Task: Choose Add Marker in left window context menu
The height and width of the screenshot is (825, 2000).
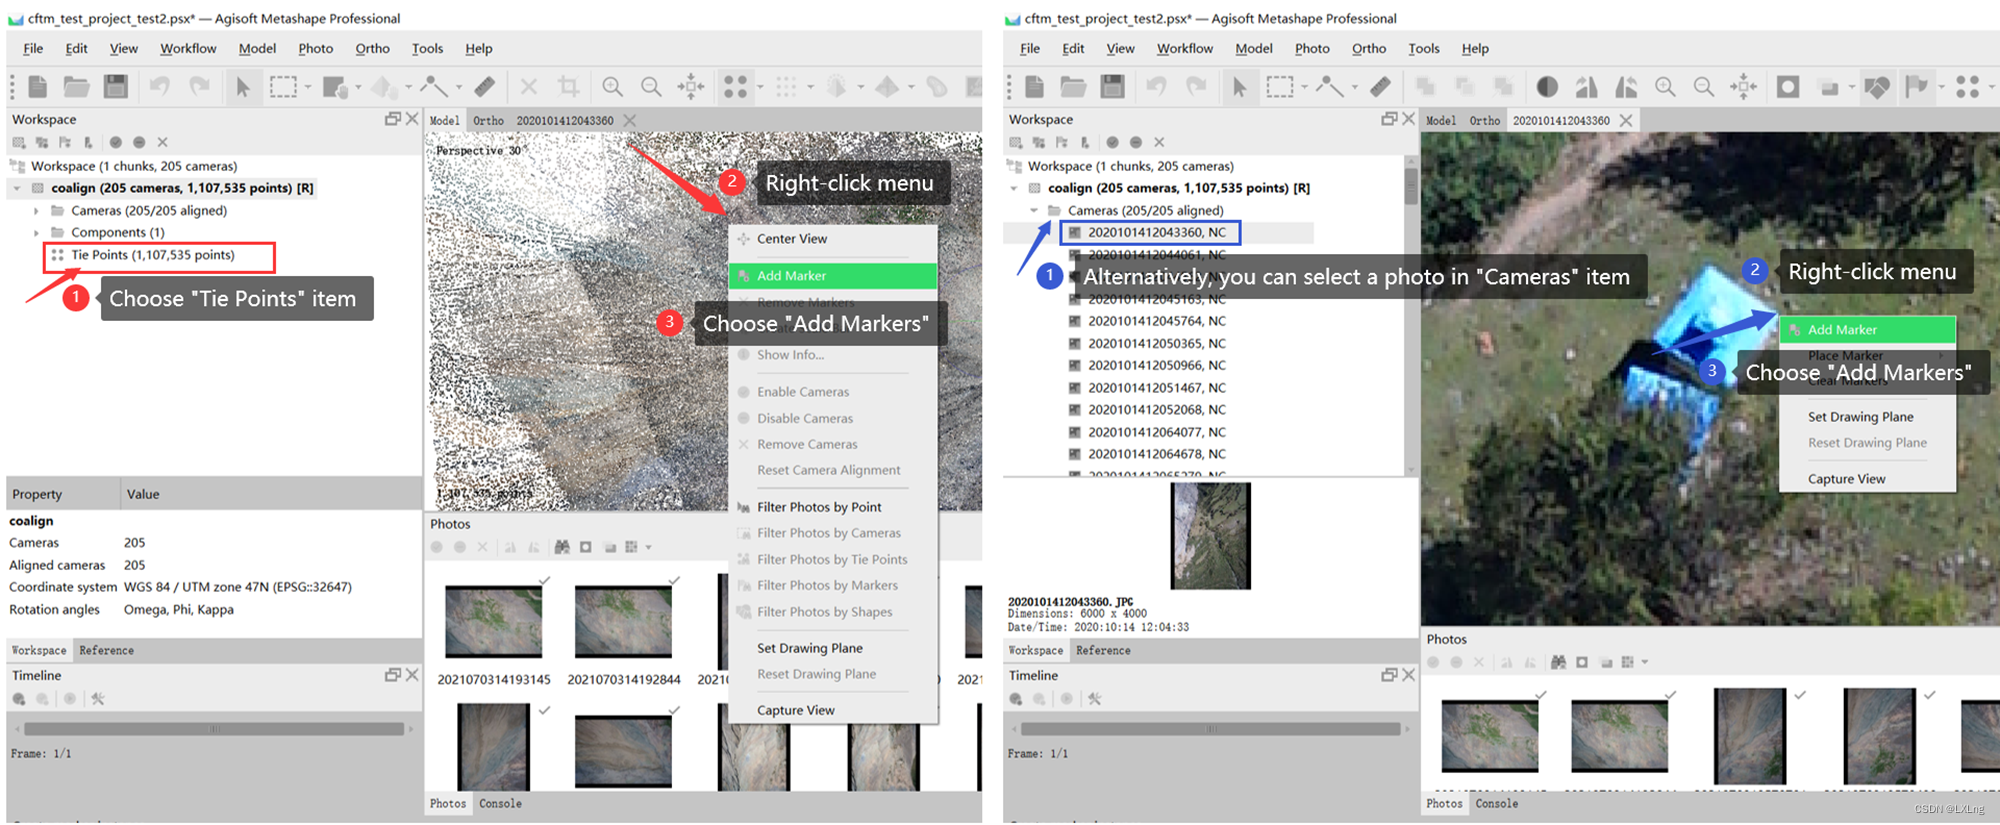Action: [832, 275]
